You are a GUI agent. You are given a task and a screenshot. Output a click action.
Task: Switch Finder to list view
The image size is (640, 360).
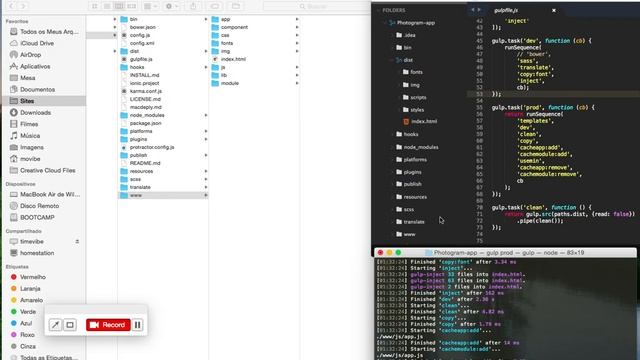107,6
